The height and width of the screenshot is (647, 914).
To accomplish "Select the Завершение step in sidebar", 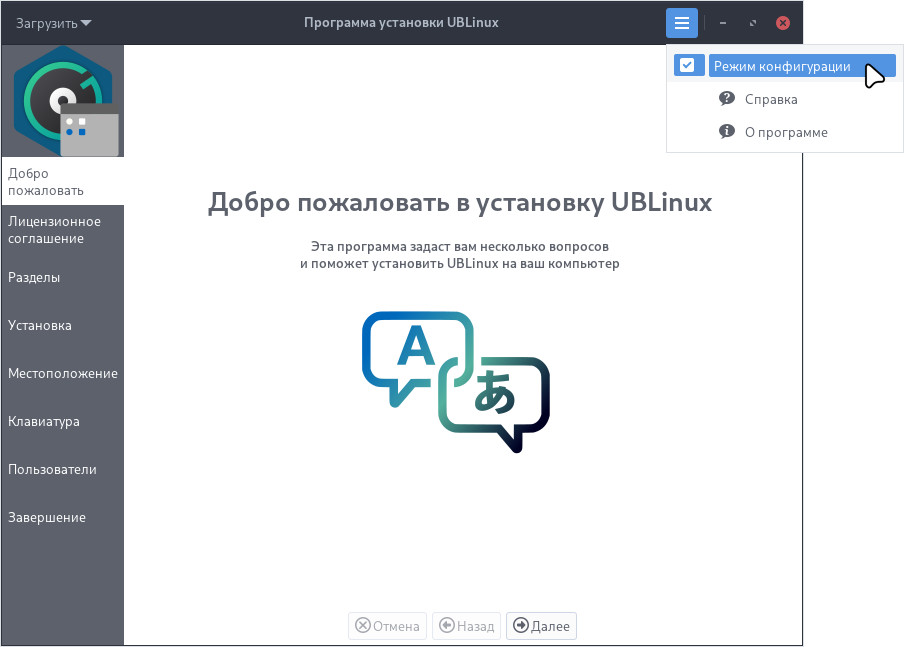I will click(x=45, y=517).
